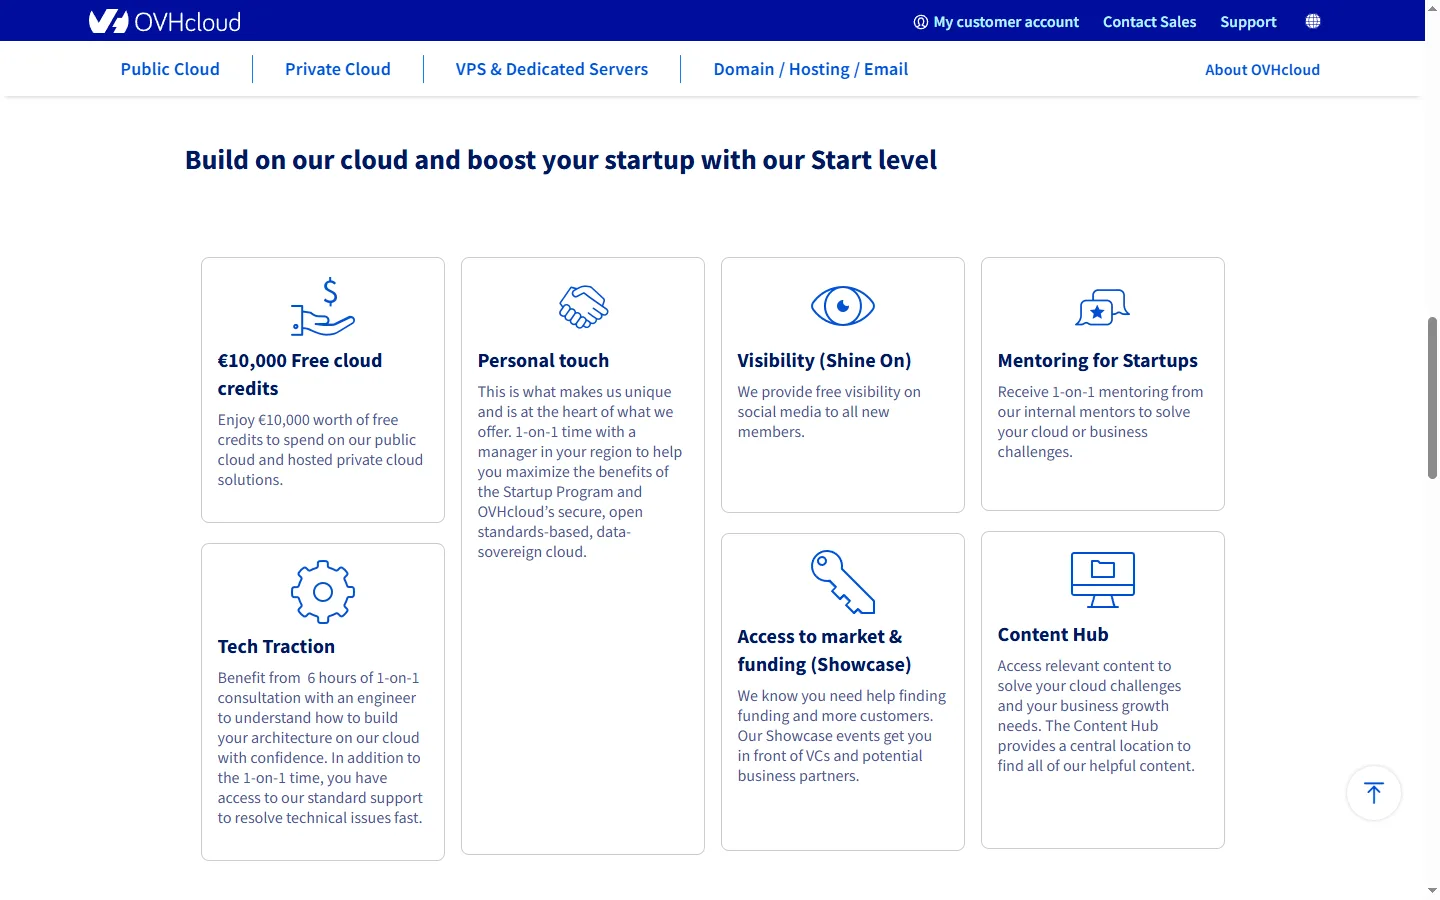Click the back-to-top arrow button
The height and width of the screenshot is (900, 1440).
(x=1374, y=793)
